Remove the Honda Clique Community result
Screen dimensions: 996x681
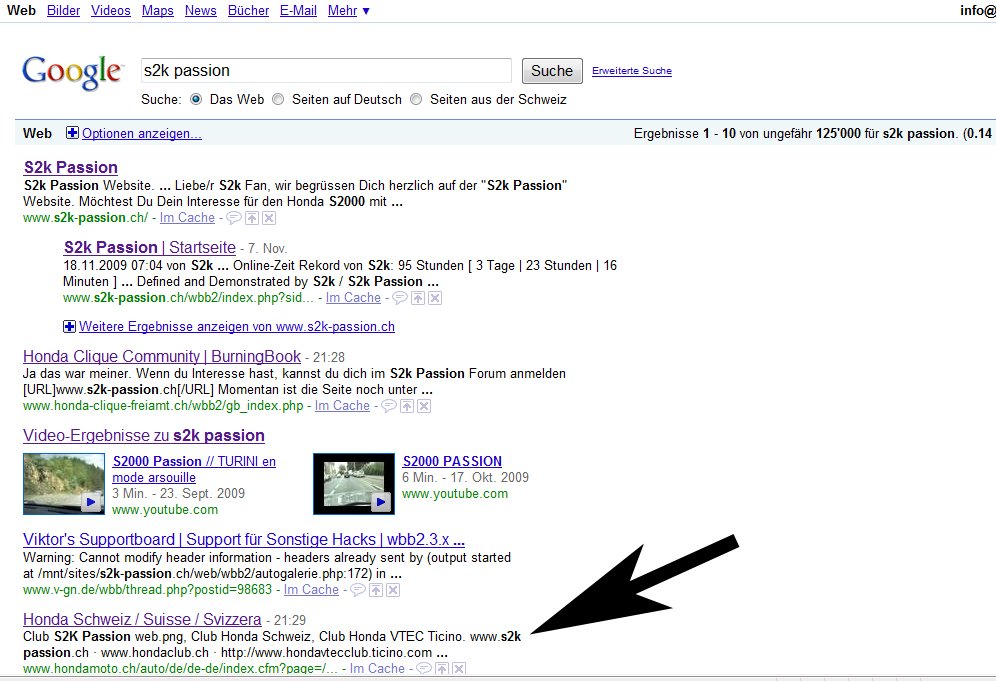424,406
